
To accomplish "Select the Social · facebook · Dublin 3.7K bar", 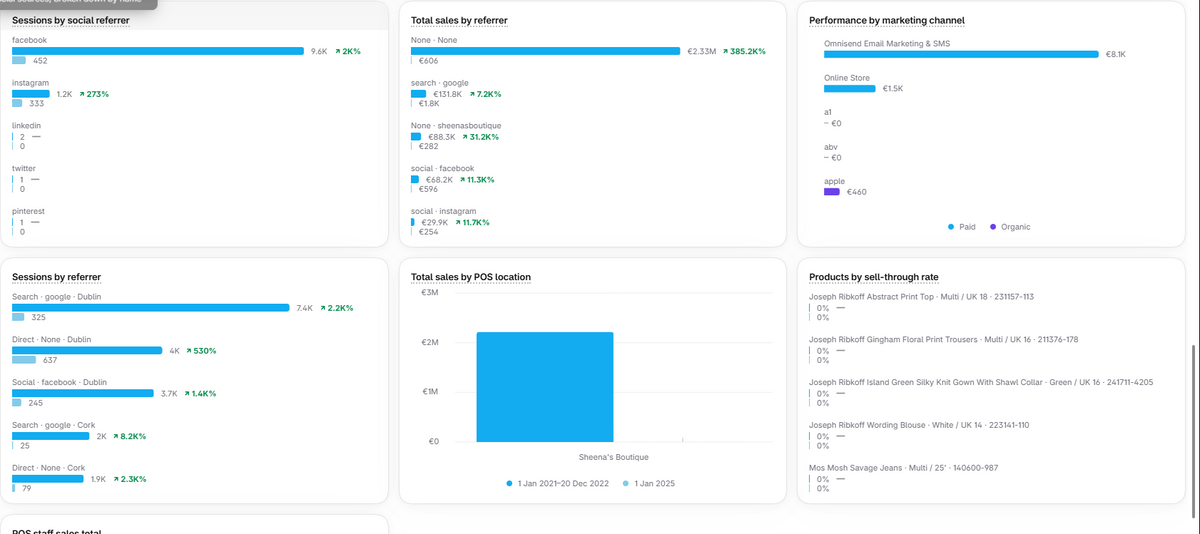I will pyautogui.click(x=83, y=394).
